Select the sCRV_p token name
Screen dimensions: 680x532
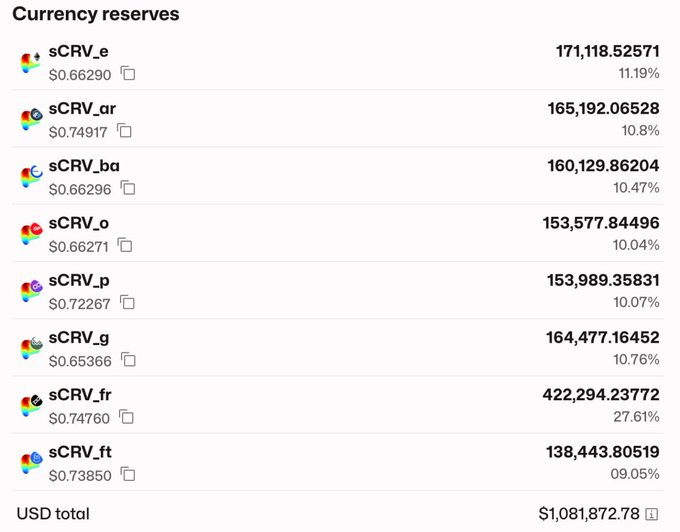(x=79, y=280)
